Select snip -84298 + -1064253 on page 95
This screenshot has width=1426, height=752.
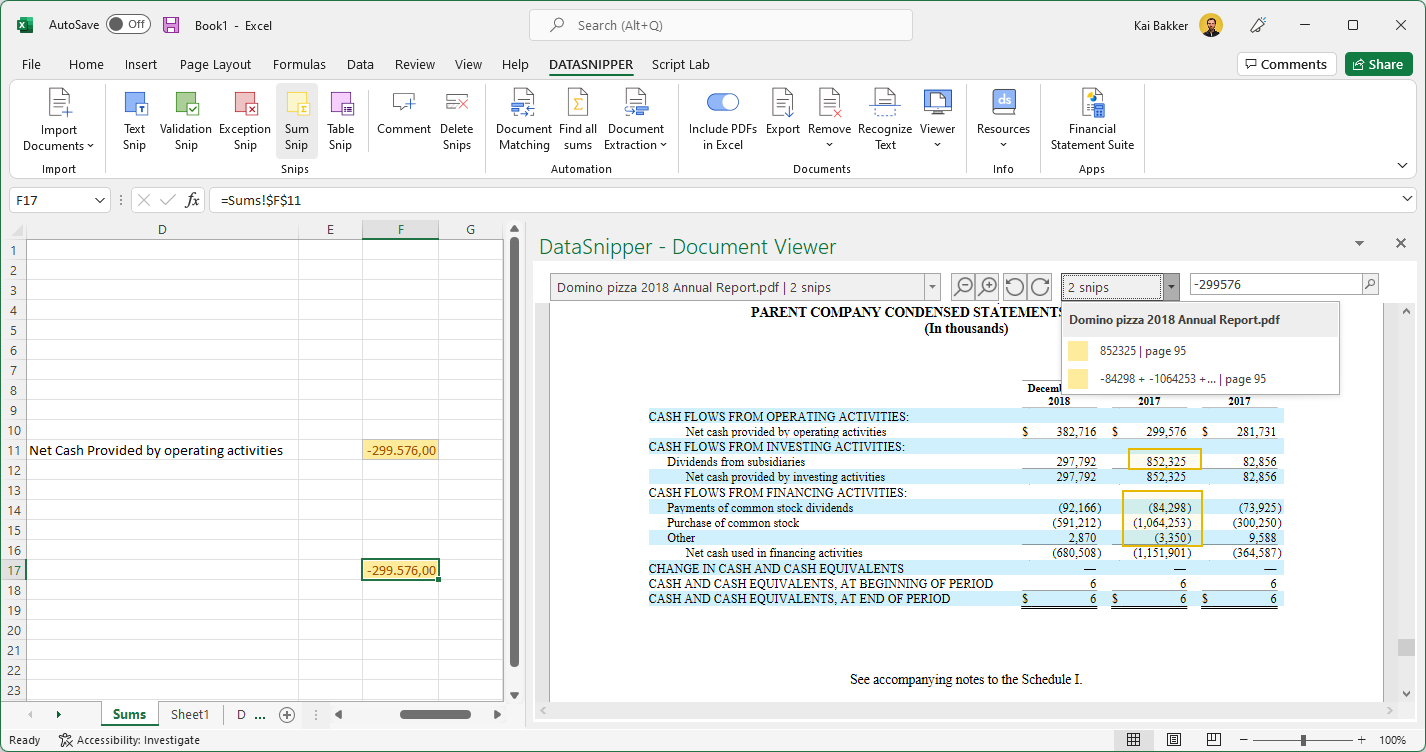click(x=1200, y=379)
